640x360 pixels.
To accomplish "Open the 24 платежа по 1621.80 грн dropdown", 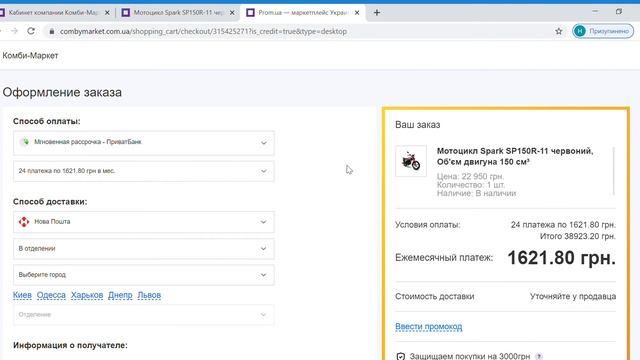I will click(144, 171).
